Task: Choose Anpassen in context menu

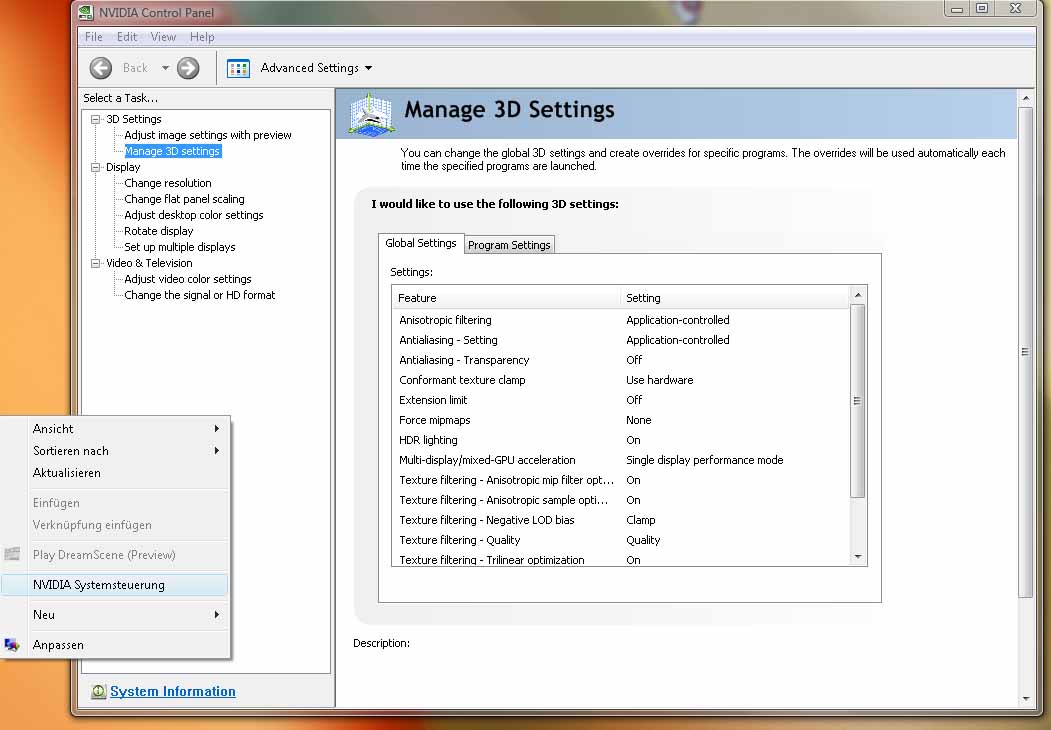Action: (x=115, y=645)
